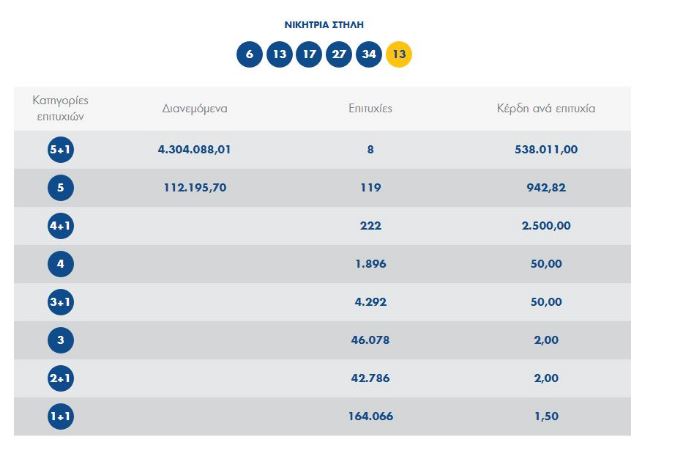Select the 1+1 category badge

(x=61, y=416)
